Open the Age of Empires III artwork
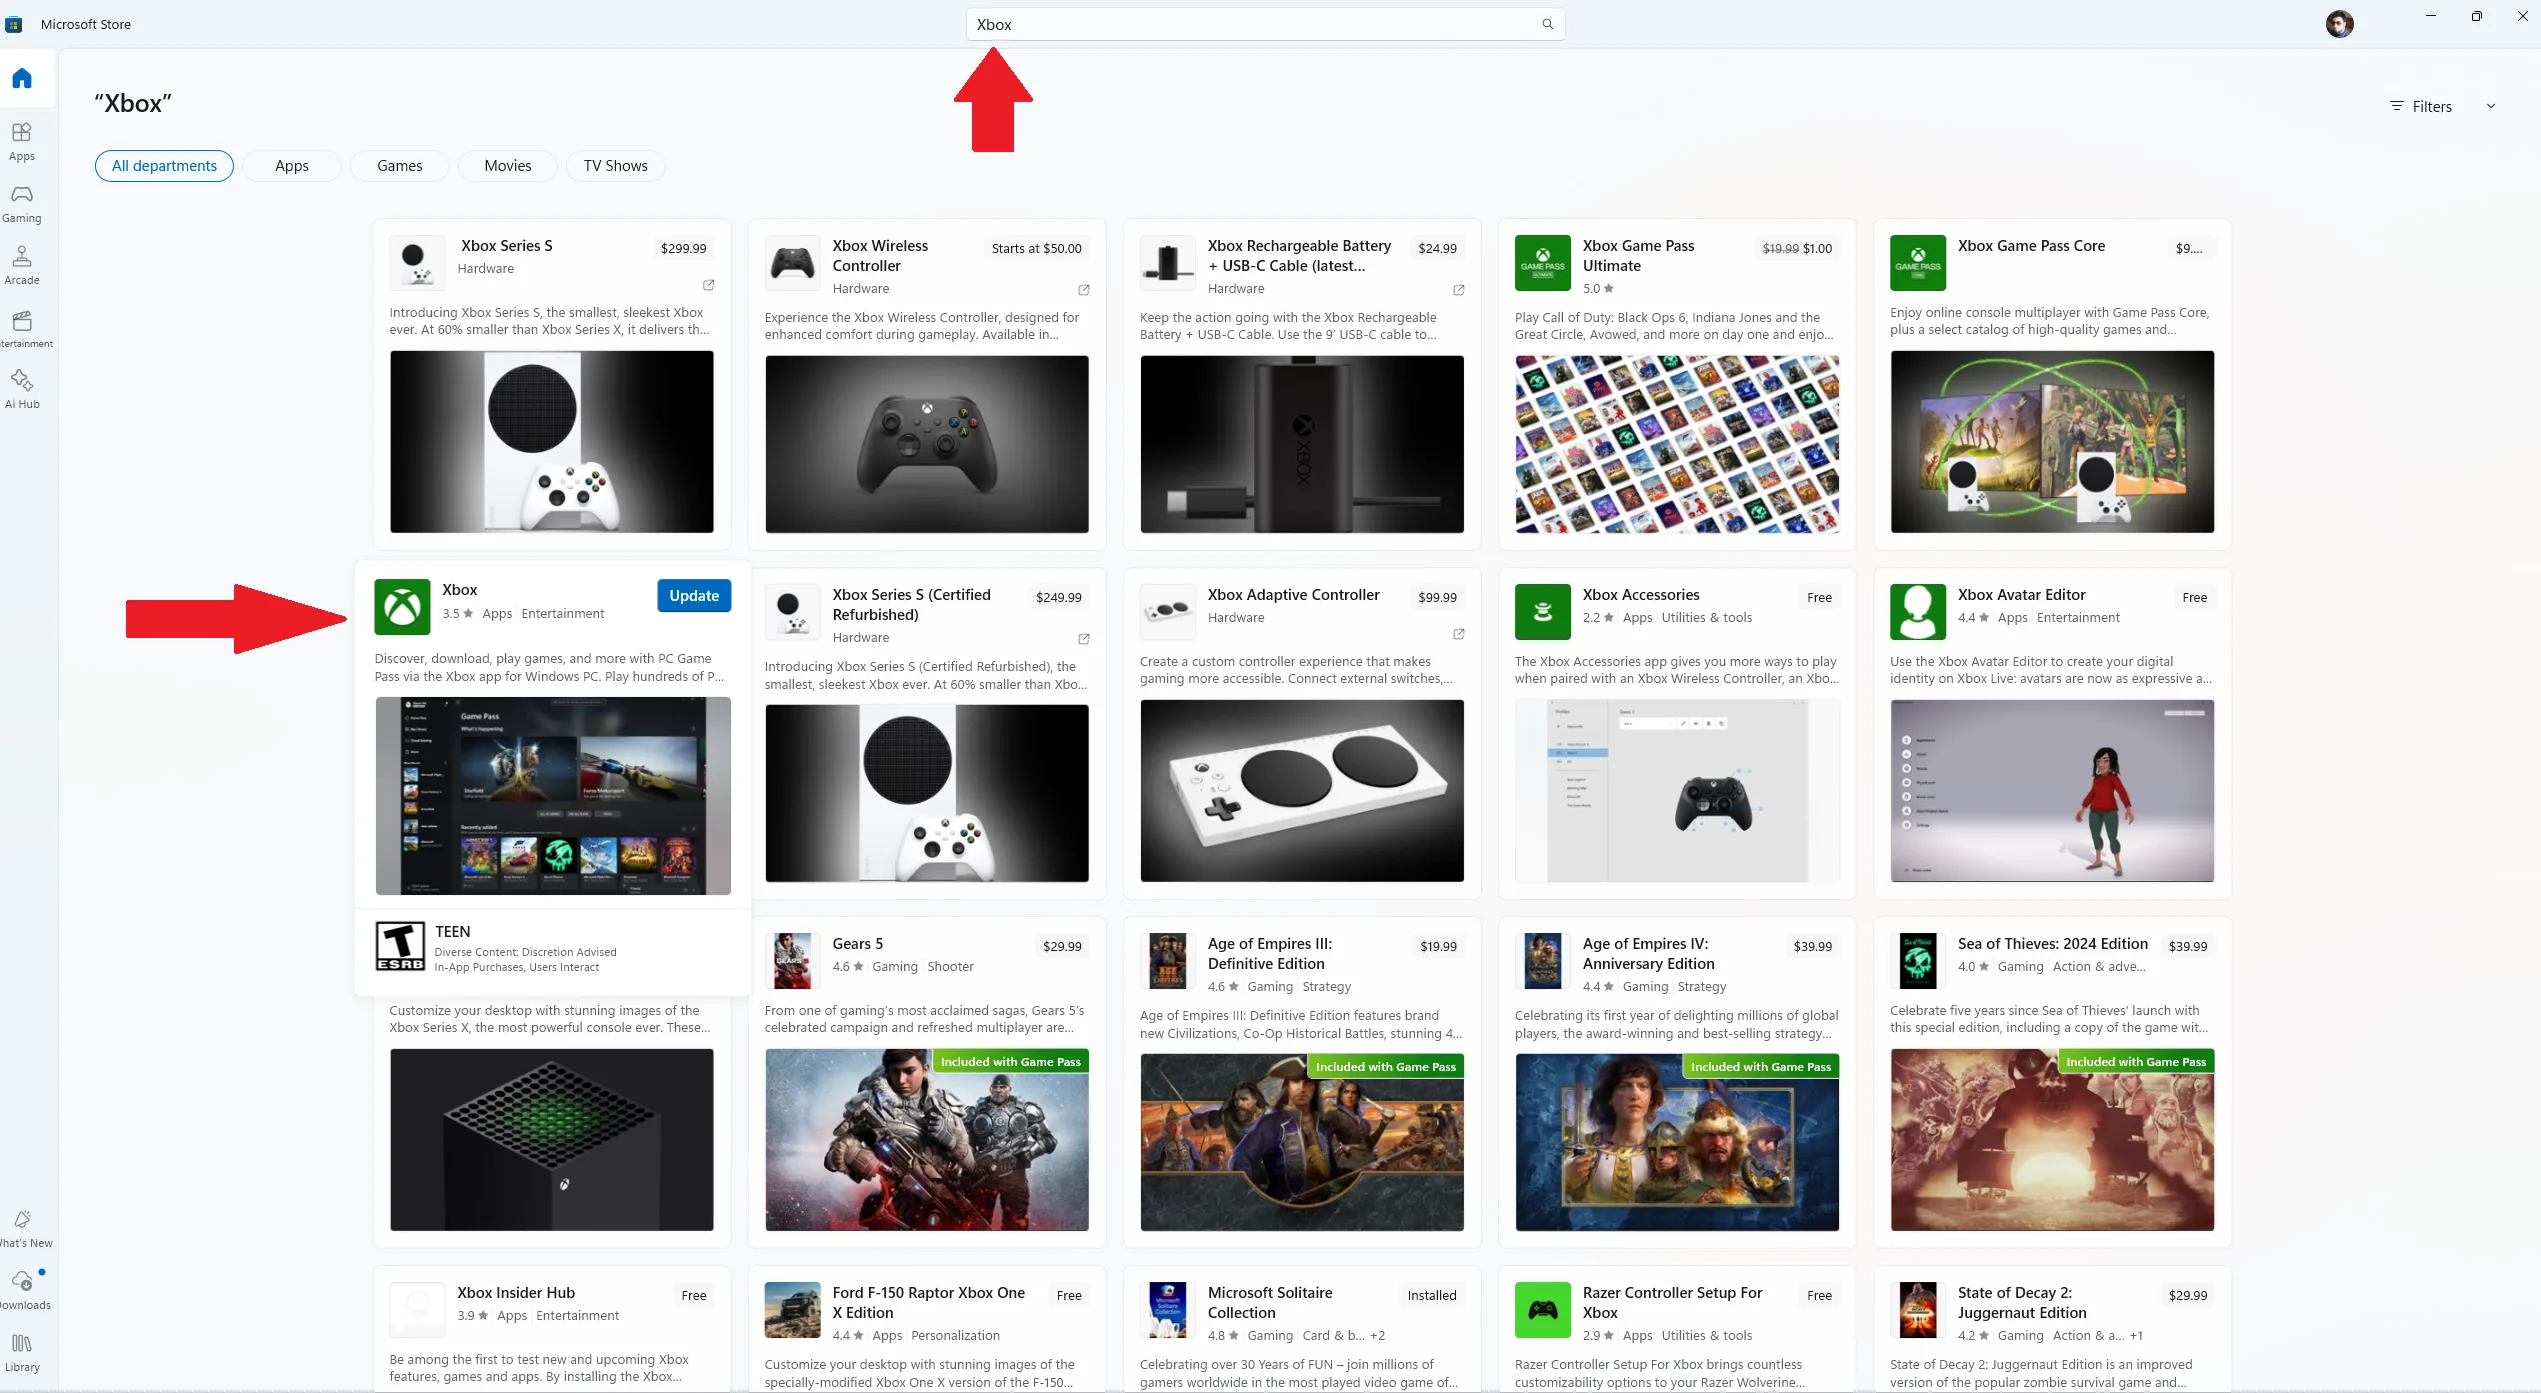2541x1393 pixels. pyautogui.click(x=1301, y=1142)
